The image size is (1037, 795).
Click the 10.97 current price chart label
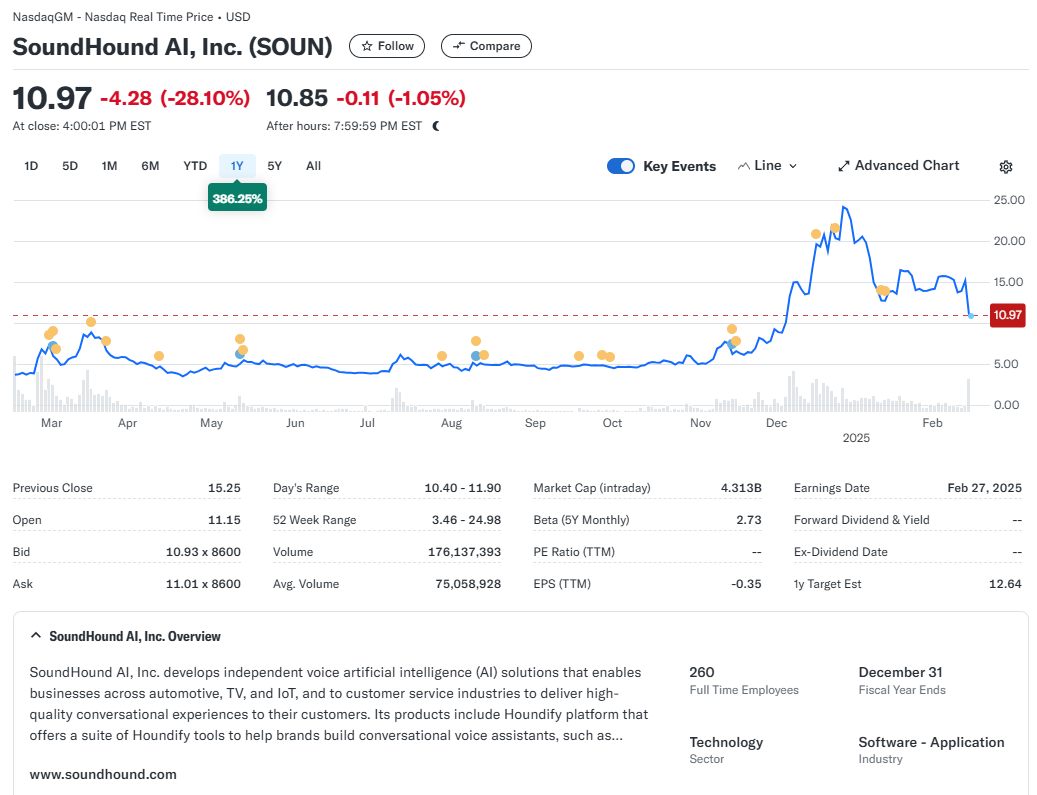click(1007, 315)
